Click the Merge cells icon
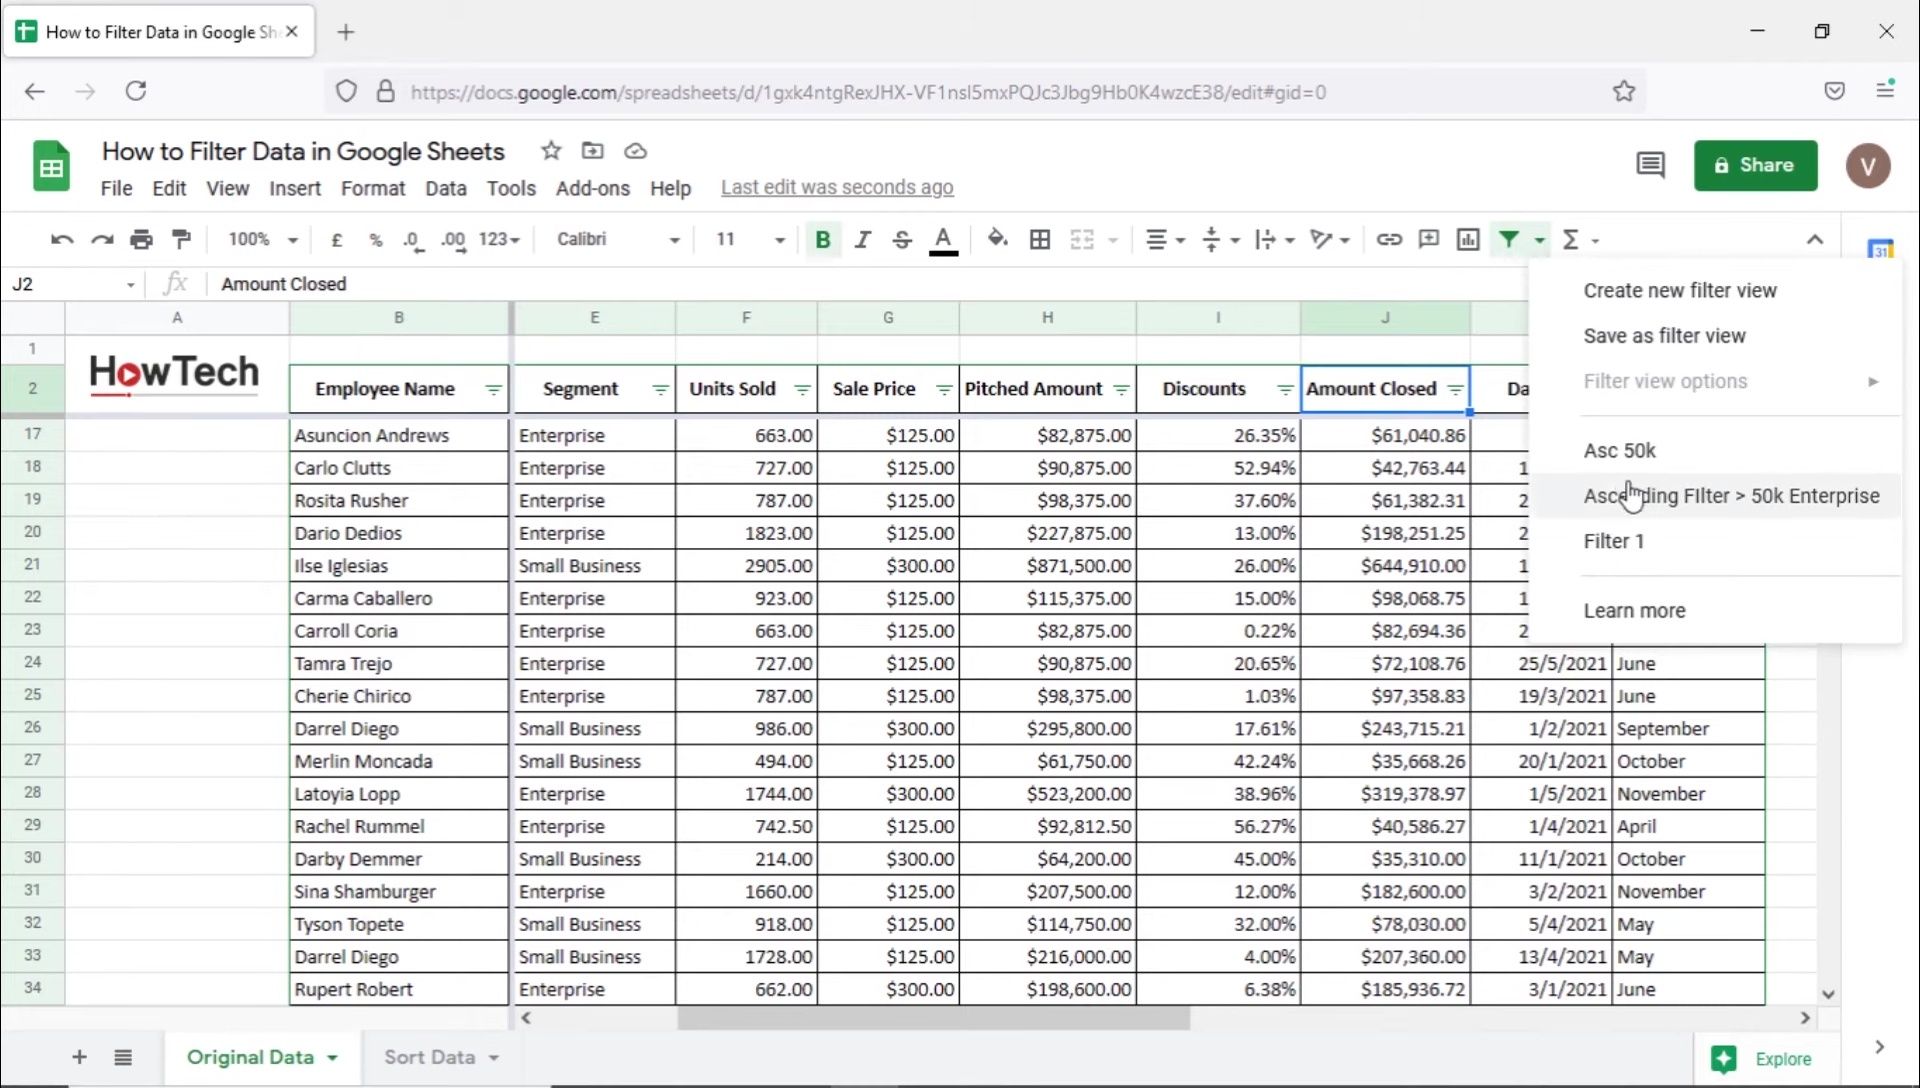Screen dimensions: 1920x1088 (x=1082, y=240)
